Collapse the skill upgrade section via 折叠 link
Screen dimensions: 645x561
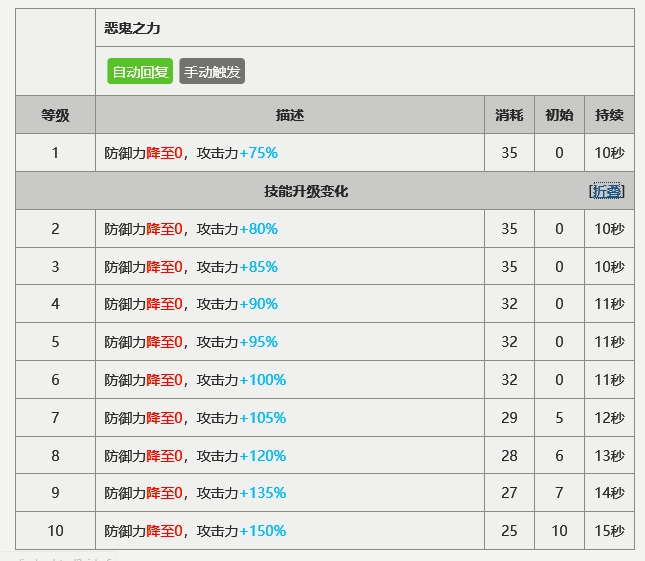tap(607, 191)
